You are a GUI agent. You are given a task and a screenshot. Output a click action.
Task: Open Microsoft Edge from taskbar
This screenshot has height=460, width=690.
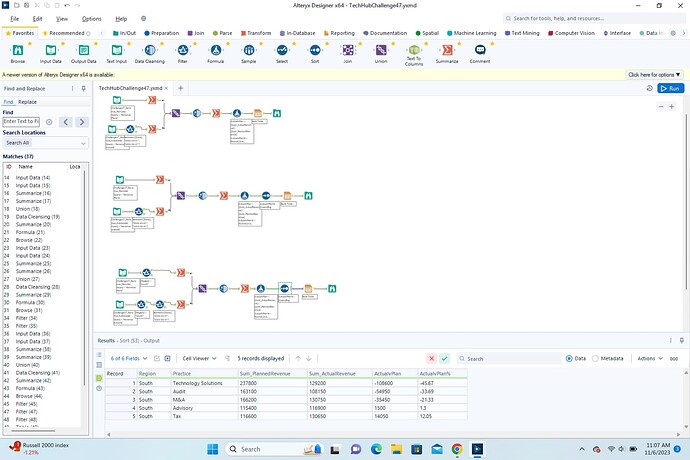[x=376, y=449]
